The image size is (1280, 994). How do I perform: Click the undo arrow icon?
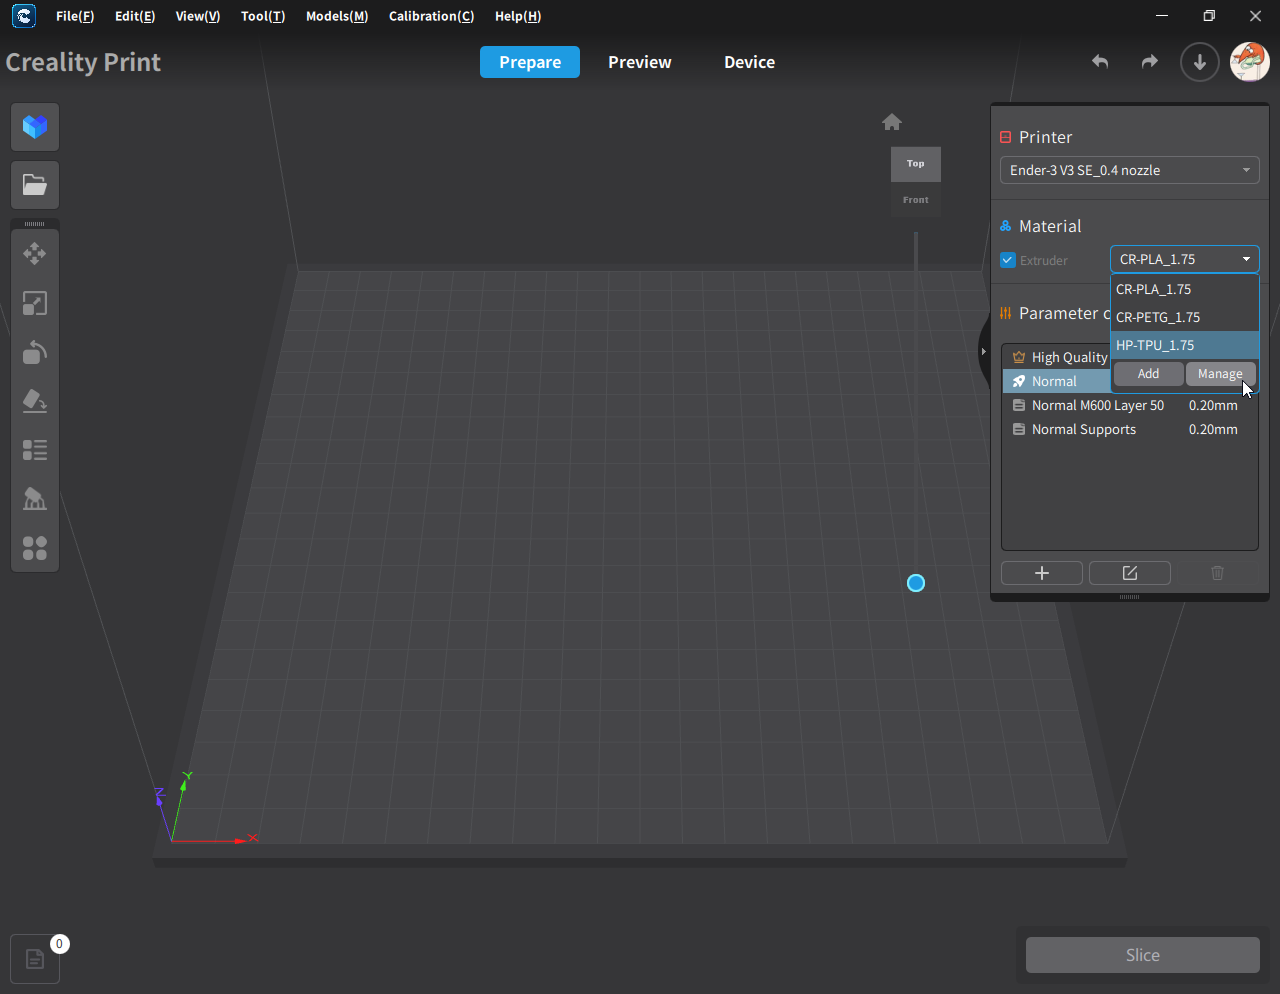point(1100,62)
